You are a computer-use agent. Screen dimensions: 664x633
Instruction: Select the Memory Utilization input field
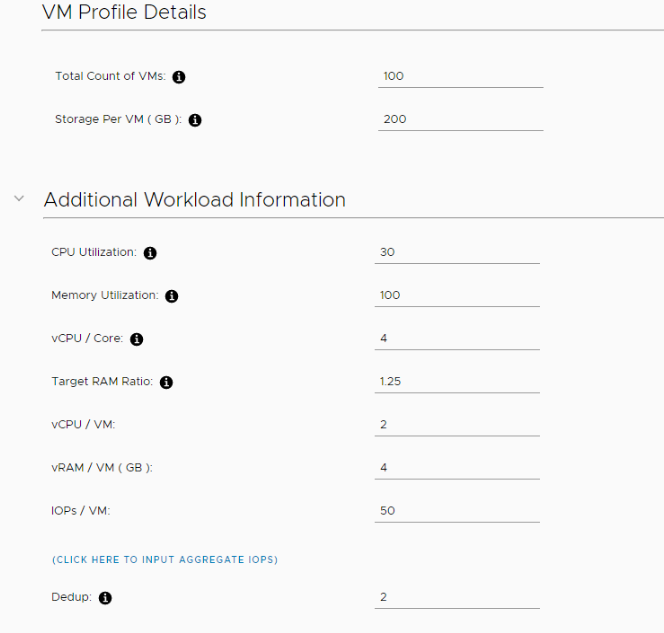coord(457,296)
